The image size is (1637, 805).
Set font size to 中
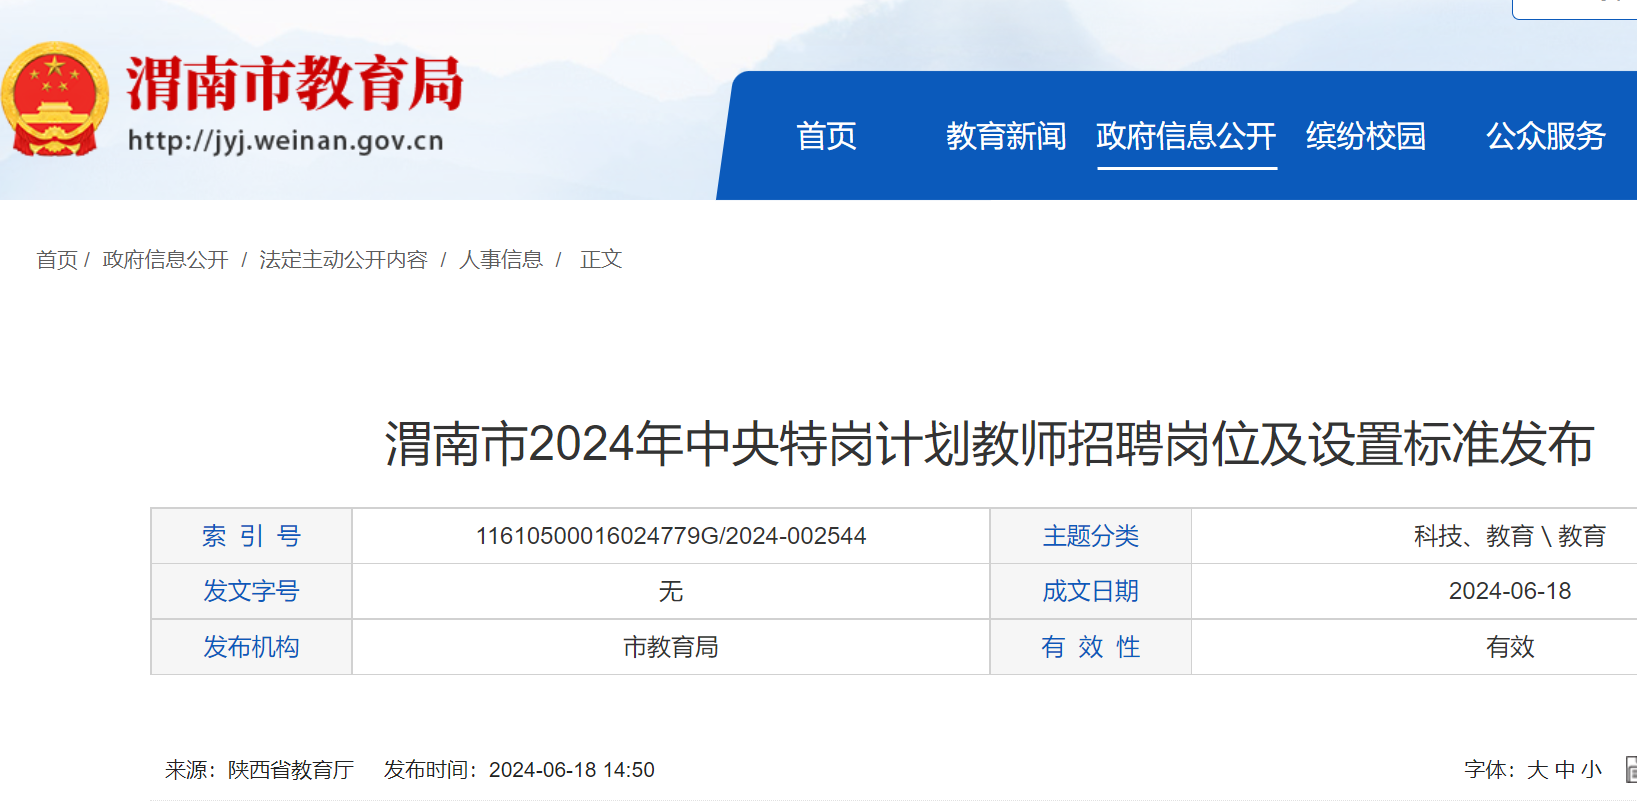[1565, 770]
